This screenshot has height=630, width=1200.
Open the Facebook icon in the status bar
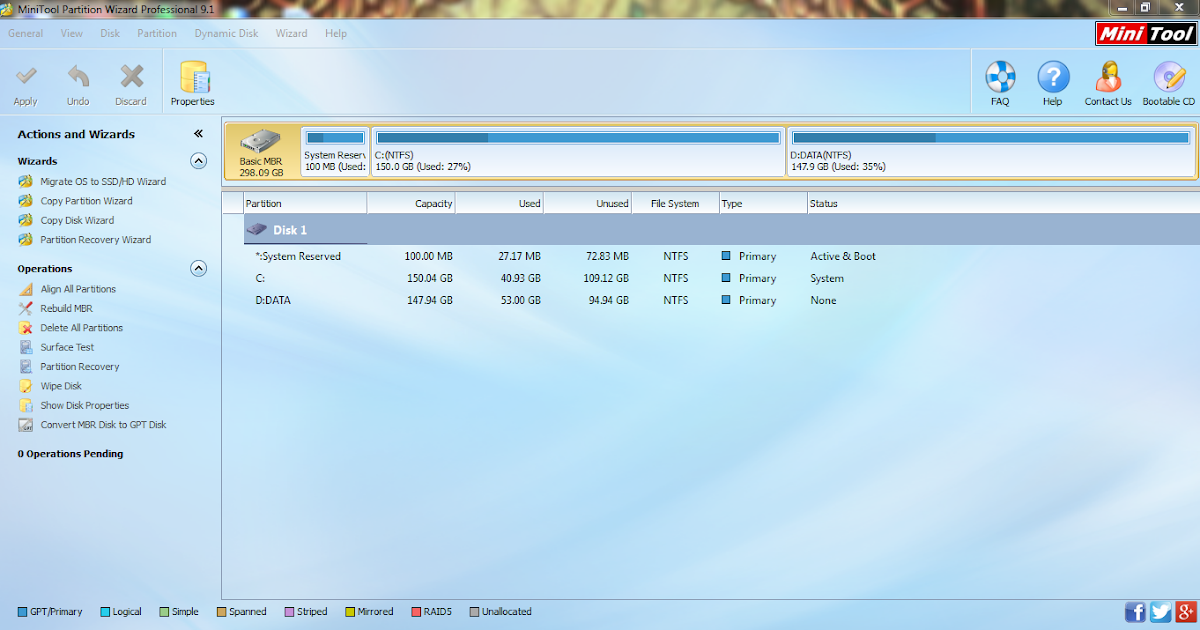click(1135, 611)
